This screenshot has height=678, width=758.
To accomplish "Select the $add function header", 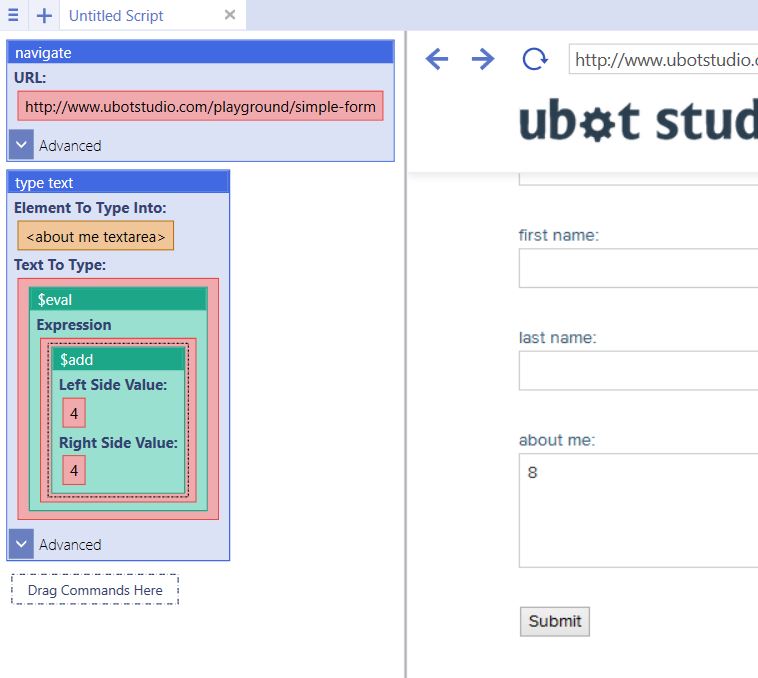I will click(x=118, y=360).
